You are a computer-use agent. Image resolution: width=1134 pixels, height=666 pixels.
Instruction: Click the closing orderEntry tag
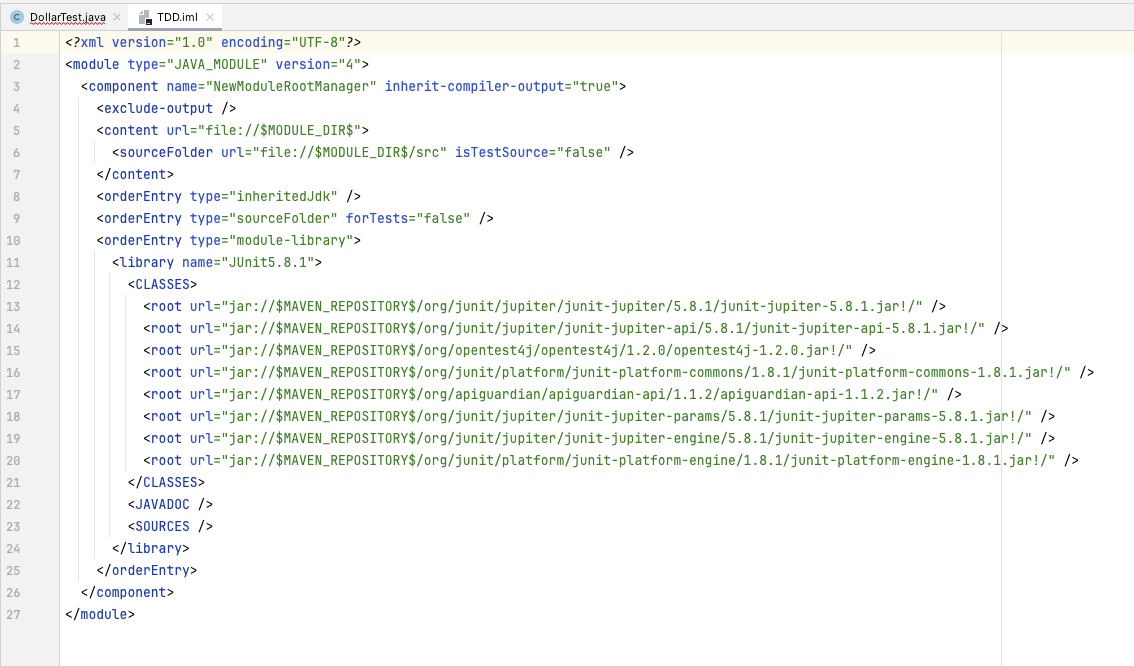[147, 571]
